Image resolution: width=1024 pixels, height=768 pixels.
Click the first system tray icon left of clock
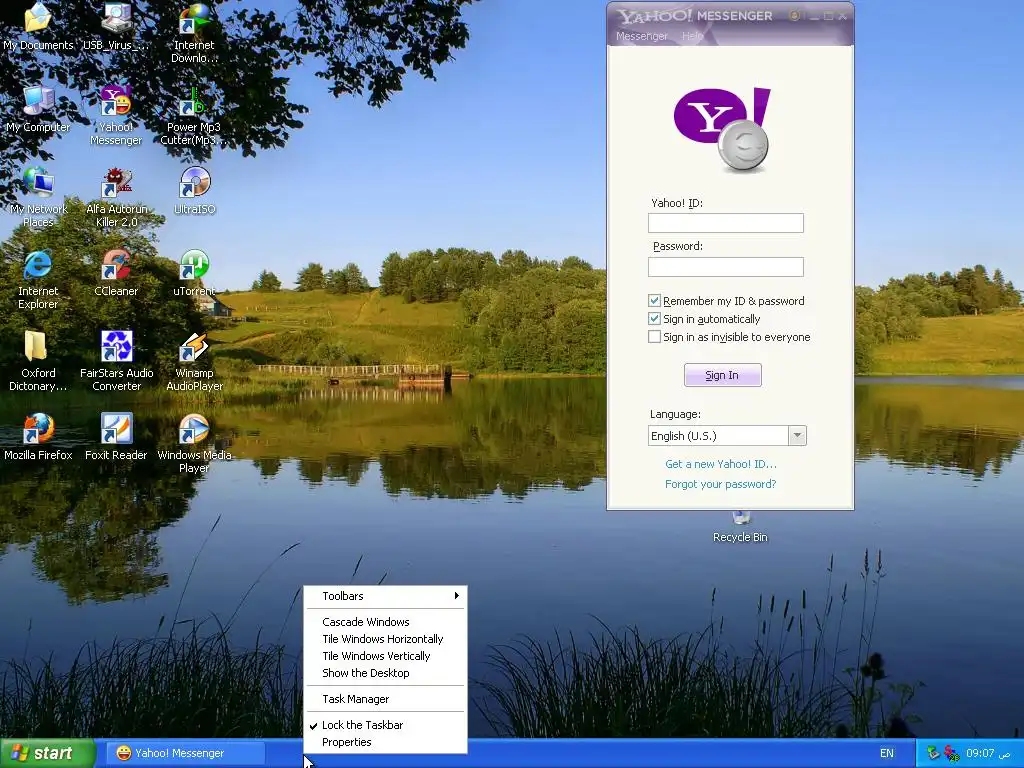[933, 754]
